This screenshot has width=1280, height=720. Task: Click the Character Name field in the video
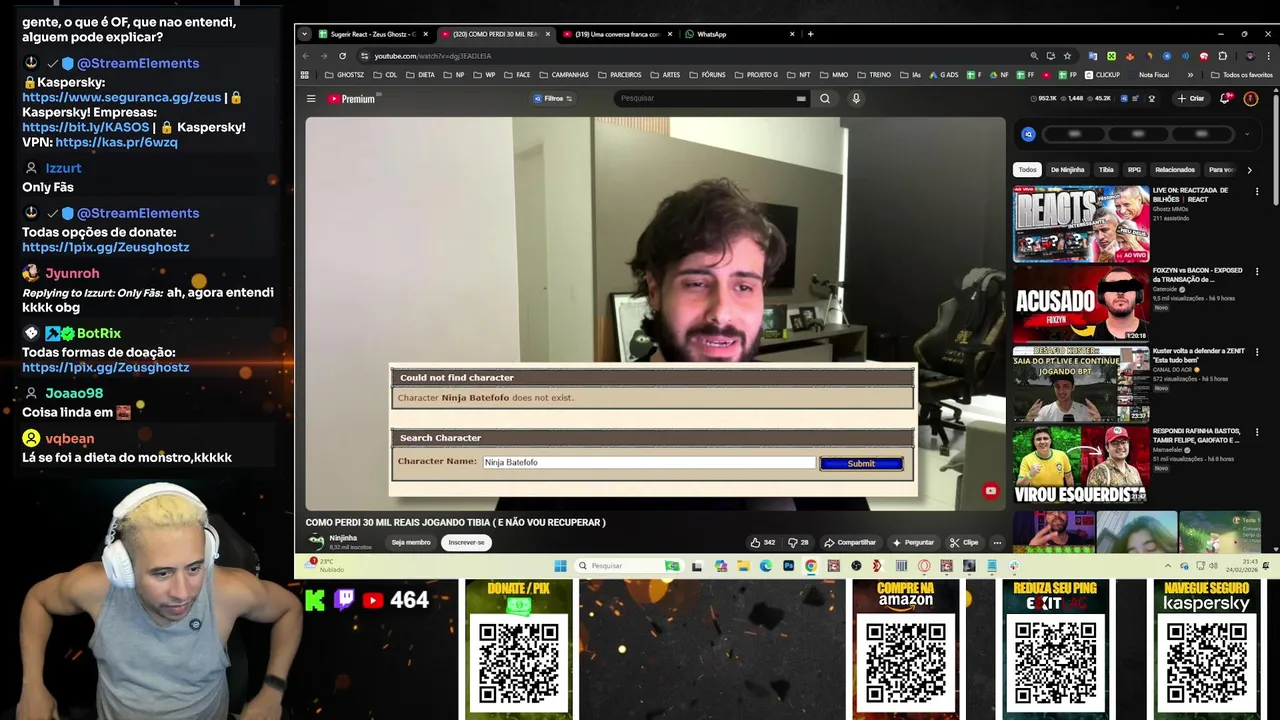[x=649, y=462]
